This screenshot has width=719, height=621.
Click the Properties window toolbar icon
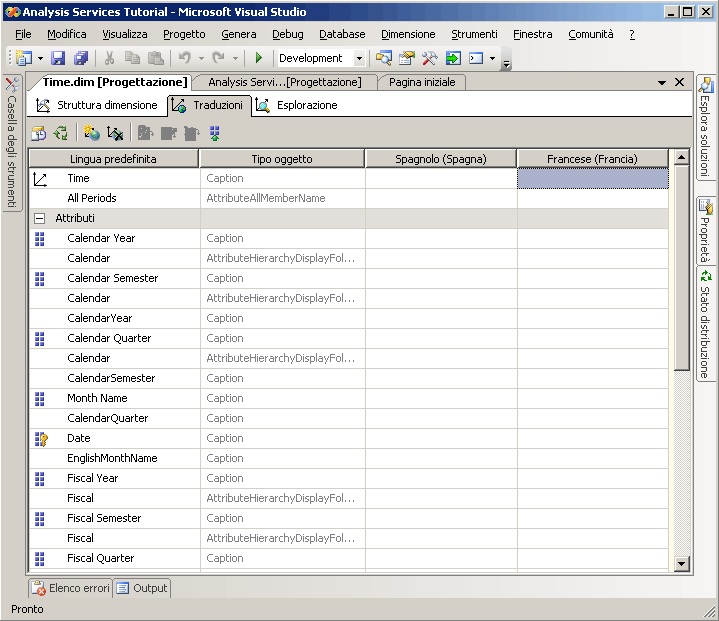click(x=407, y=59)
